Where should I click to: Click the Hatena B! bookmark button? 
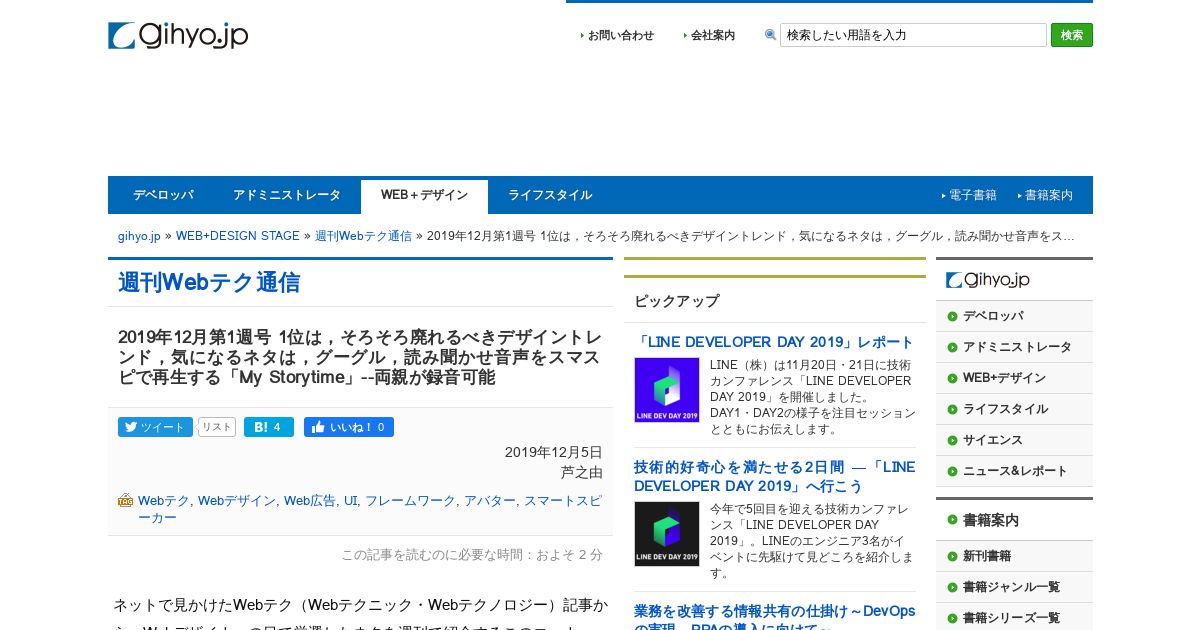269,427
